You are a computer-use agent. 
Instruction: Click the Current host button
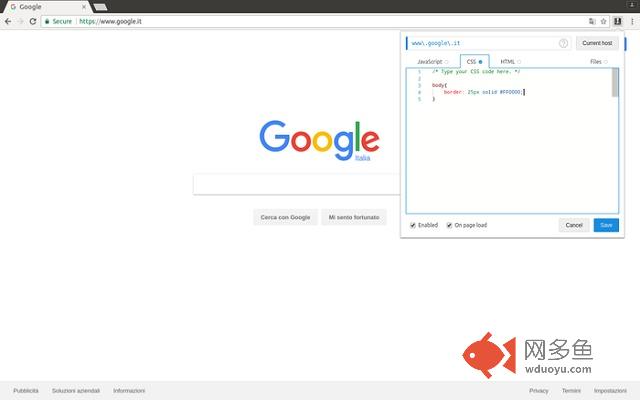[x=597, y=43]
